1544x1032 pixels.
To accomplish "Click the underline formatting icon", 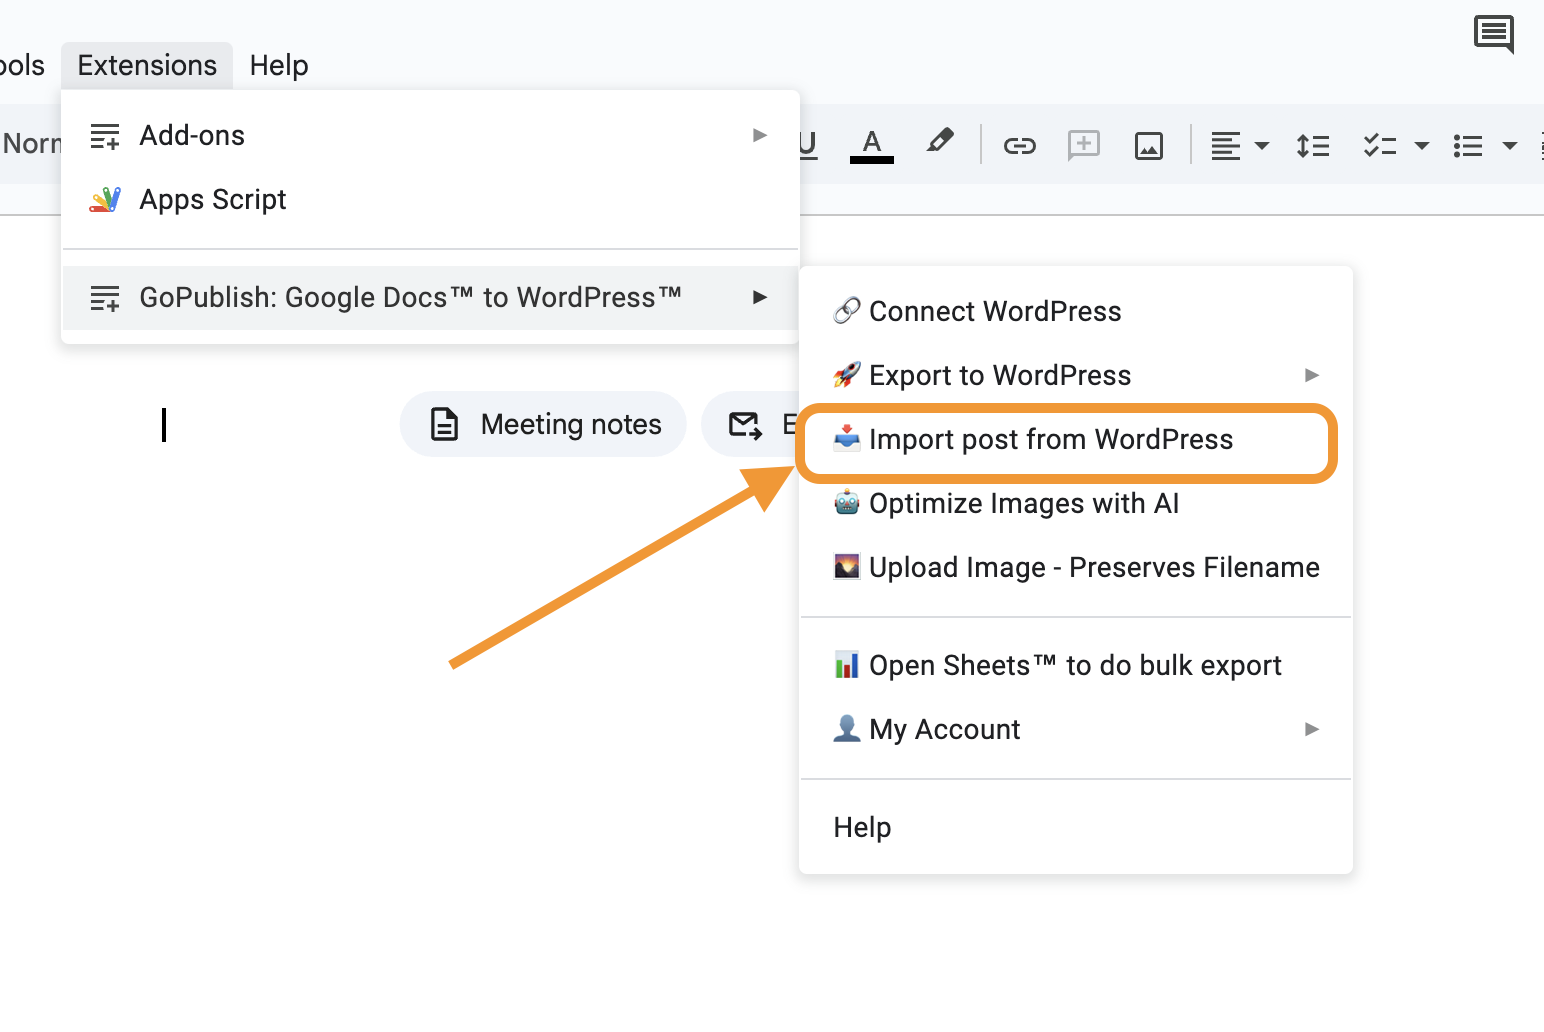I will tap(808, 145).
